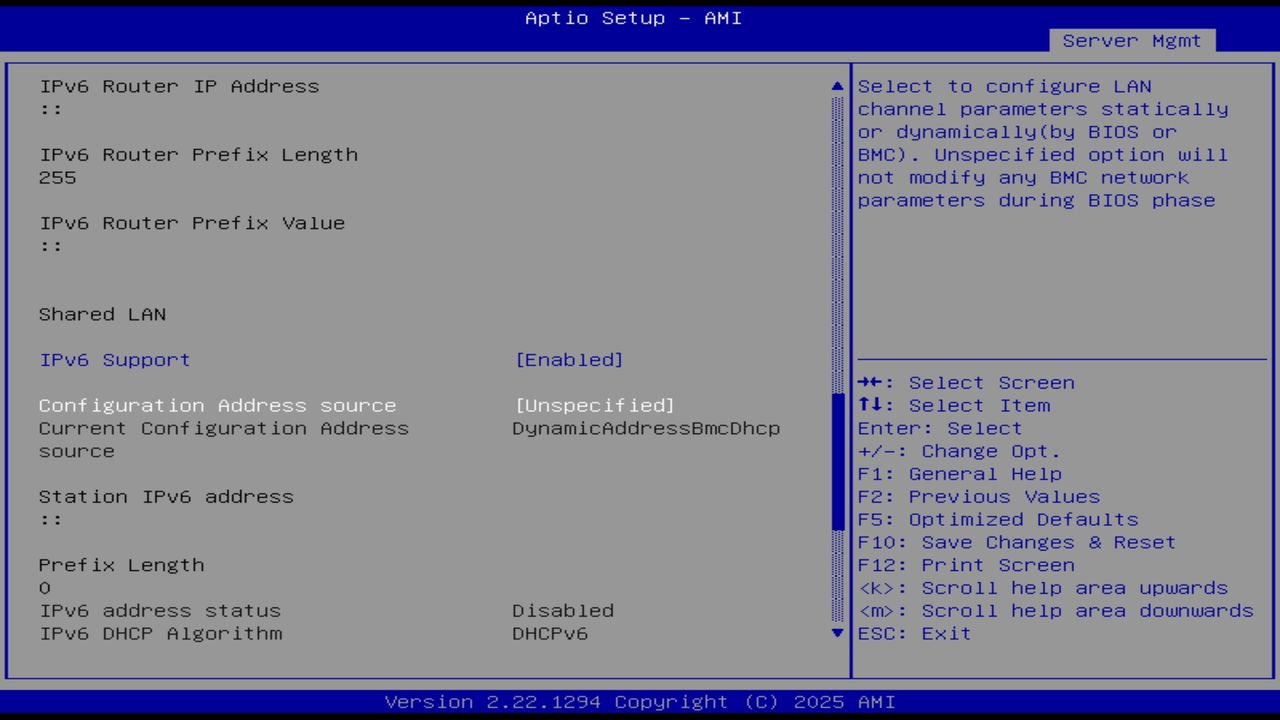
Task: Click the IPv6 address status row
Action: (160, 610)
